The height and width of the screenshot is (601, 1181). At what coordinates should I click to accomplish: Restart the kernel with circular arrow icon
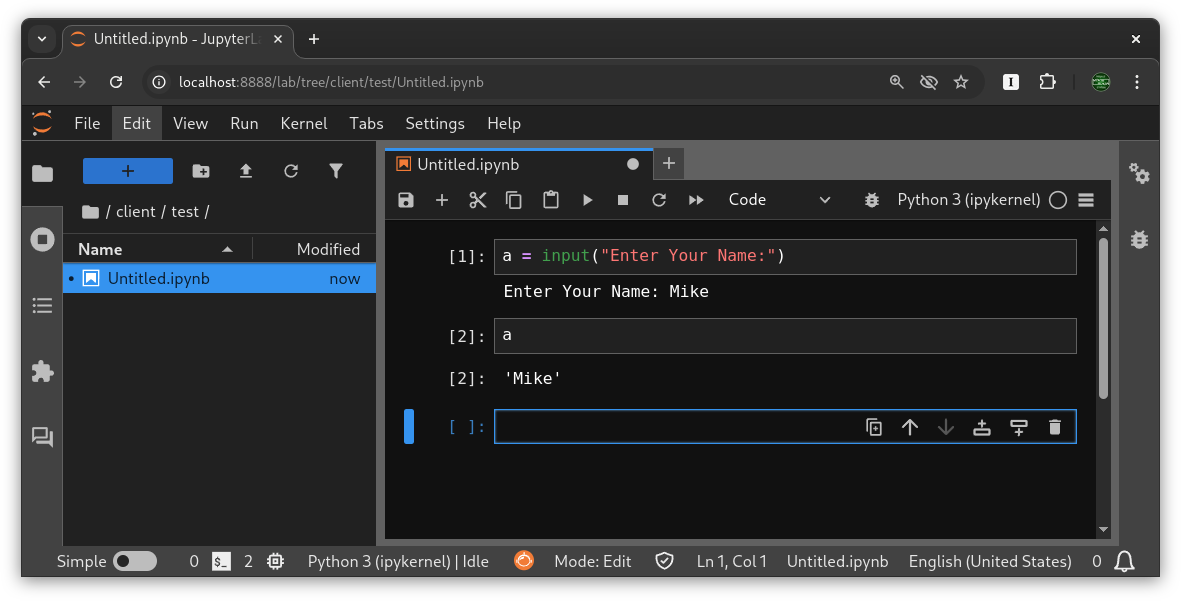click(x=659, y=200)
